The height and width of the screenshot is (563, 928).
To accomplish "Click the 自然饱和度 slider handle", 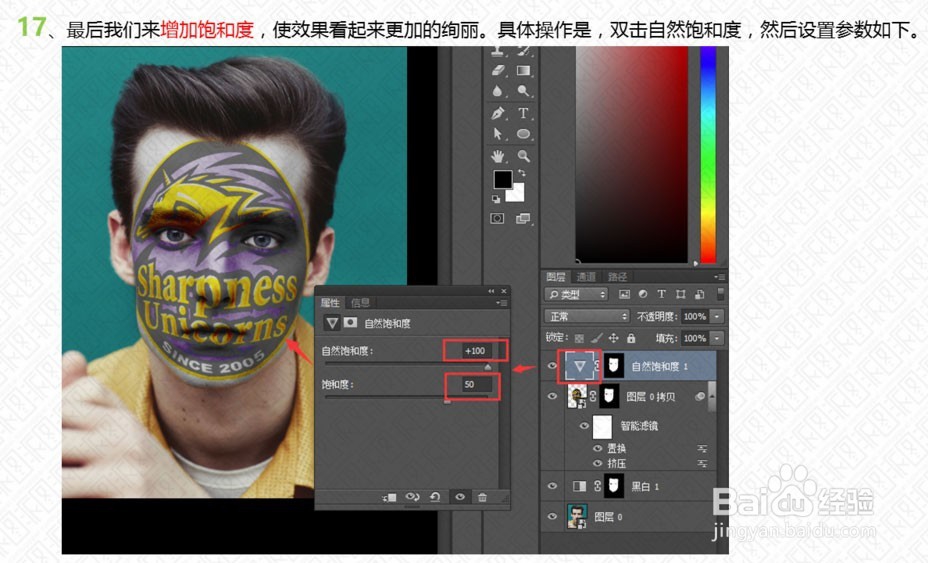I will (x=488, y=367).
